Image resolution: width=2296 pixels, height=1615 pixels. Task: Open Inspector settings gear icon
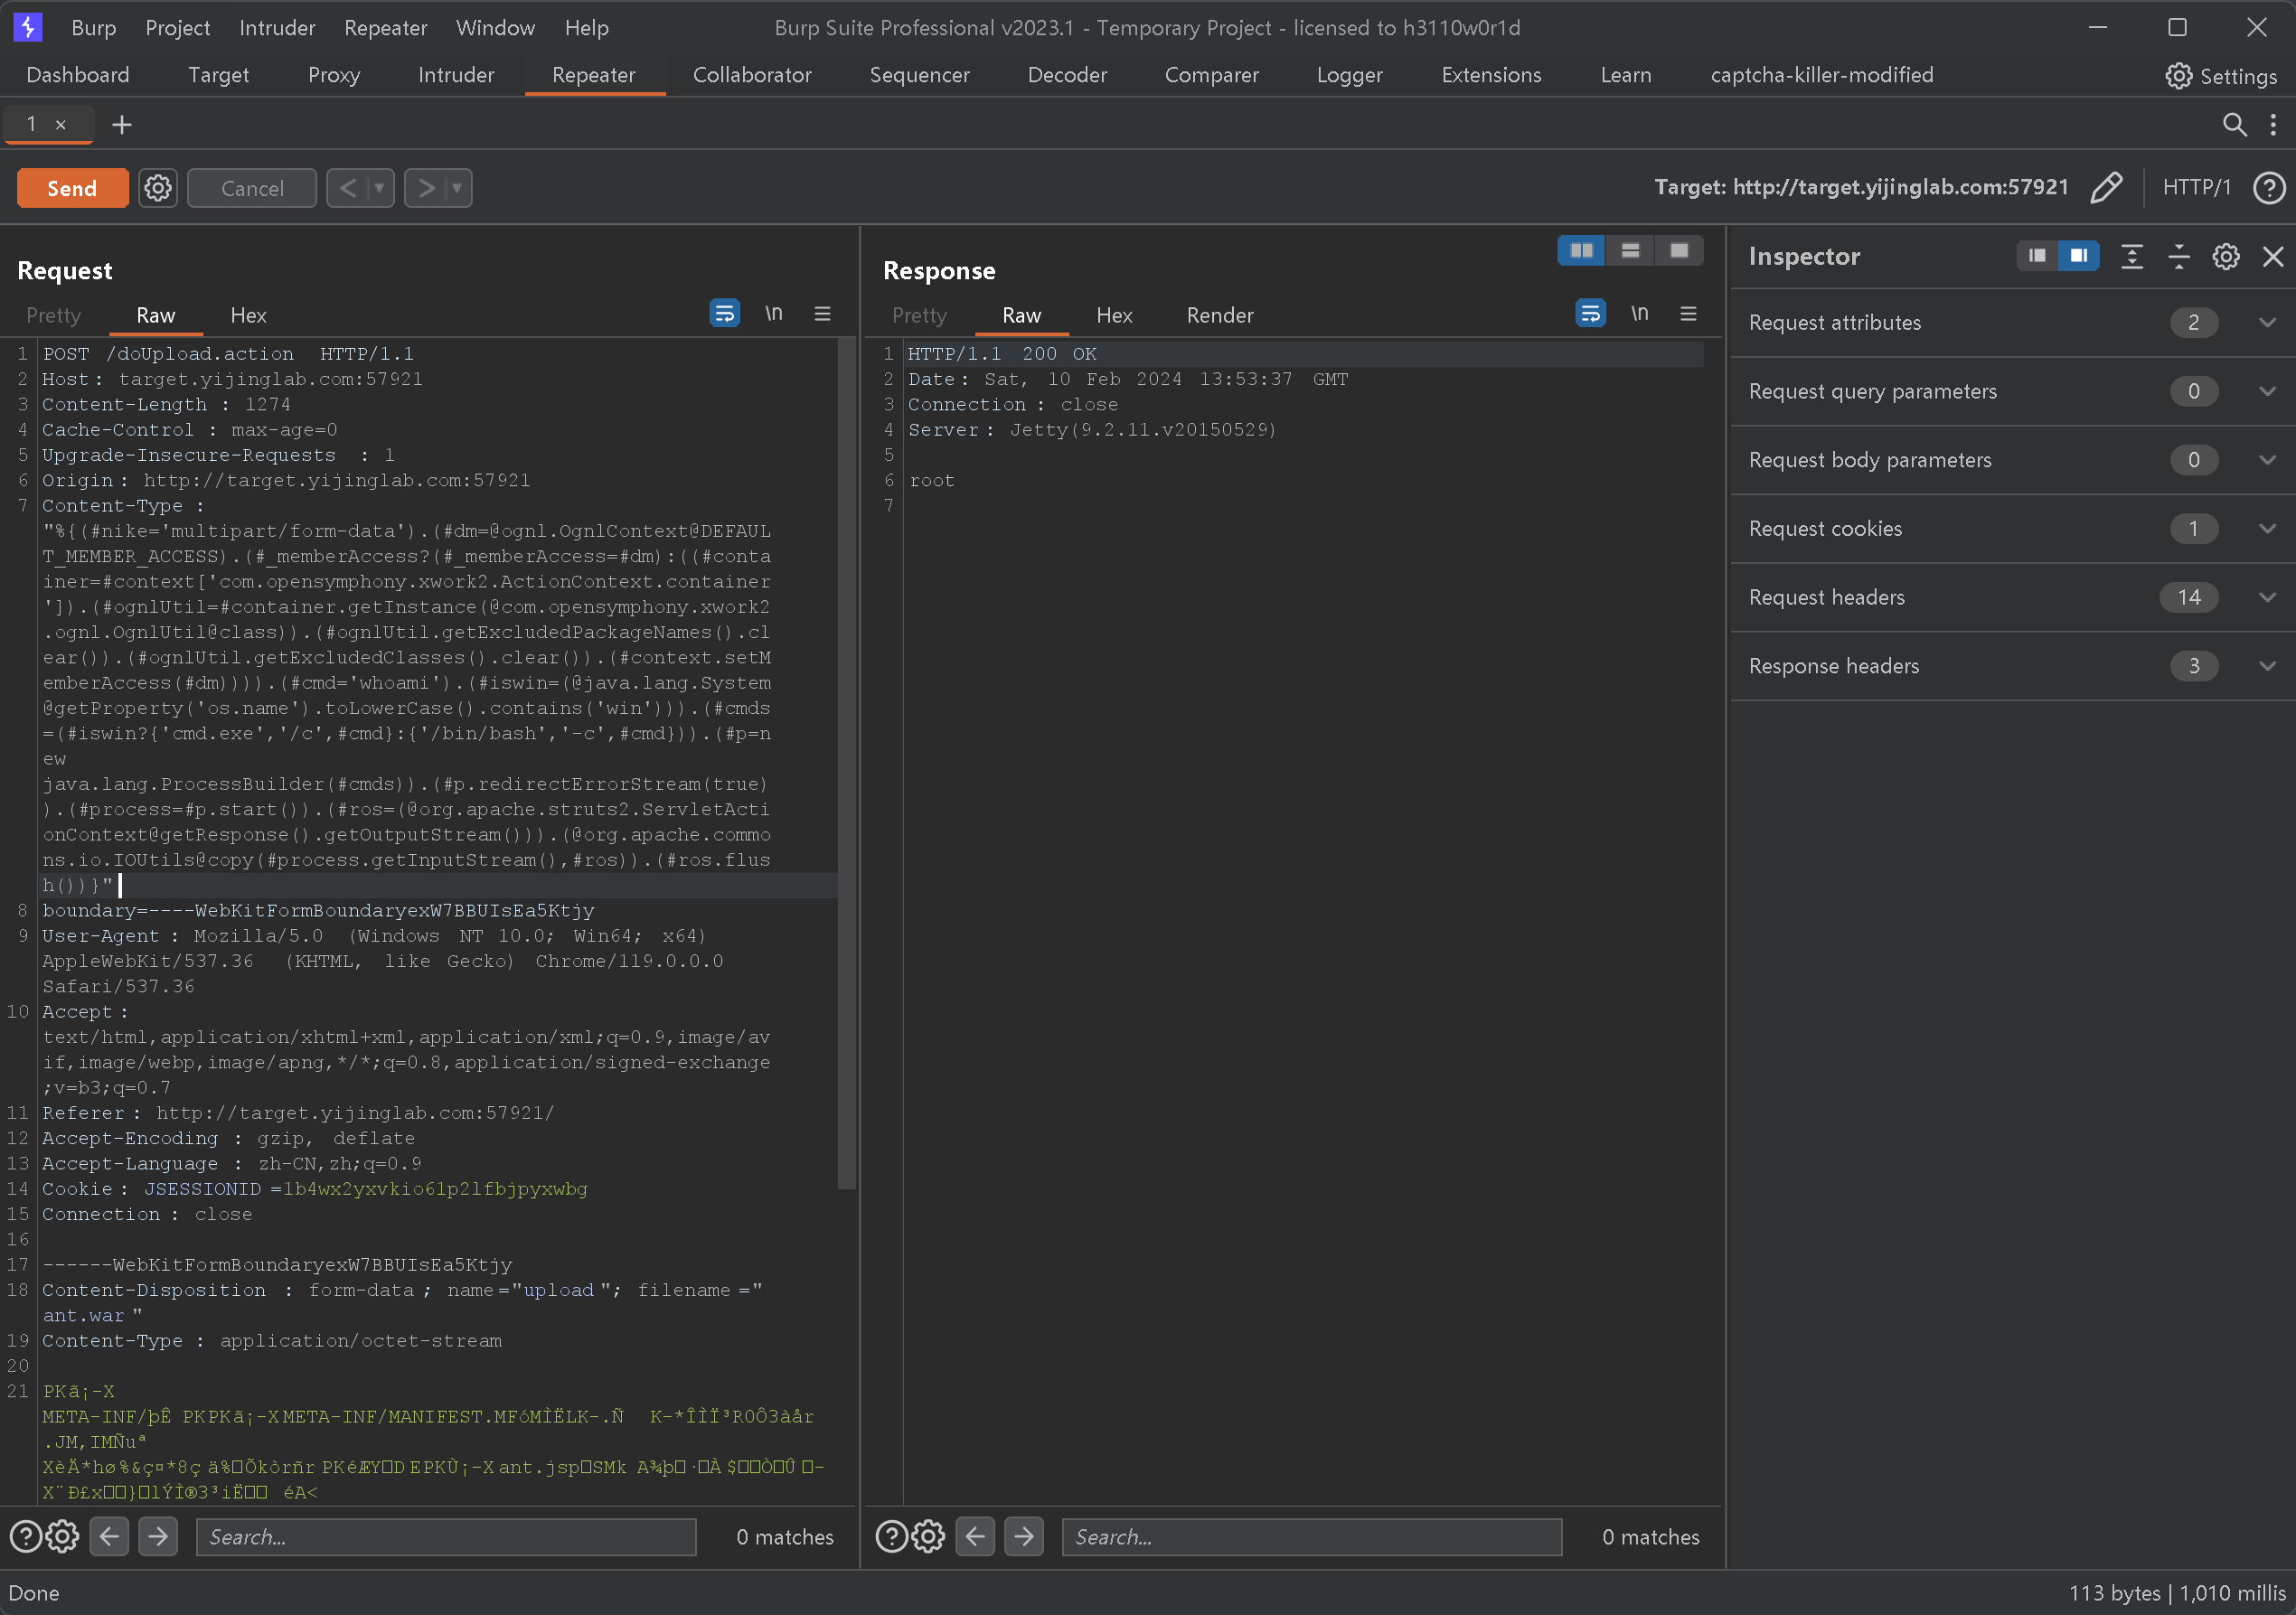click(x=2226, y=257)
